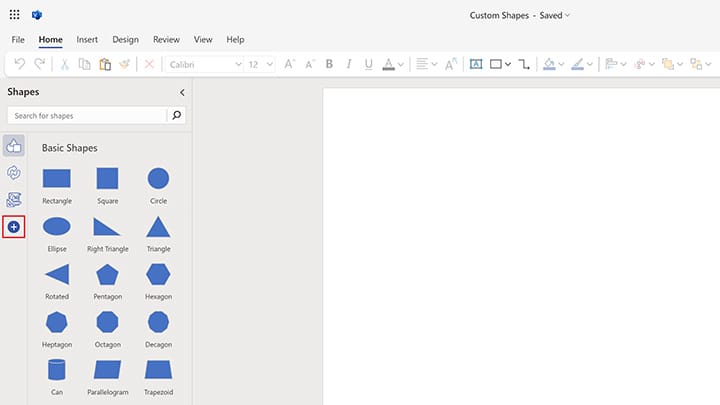Open the Insert tab
Screen dimensions: 720x405
[87, 39]
